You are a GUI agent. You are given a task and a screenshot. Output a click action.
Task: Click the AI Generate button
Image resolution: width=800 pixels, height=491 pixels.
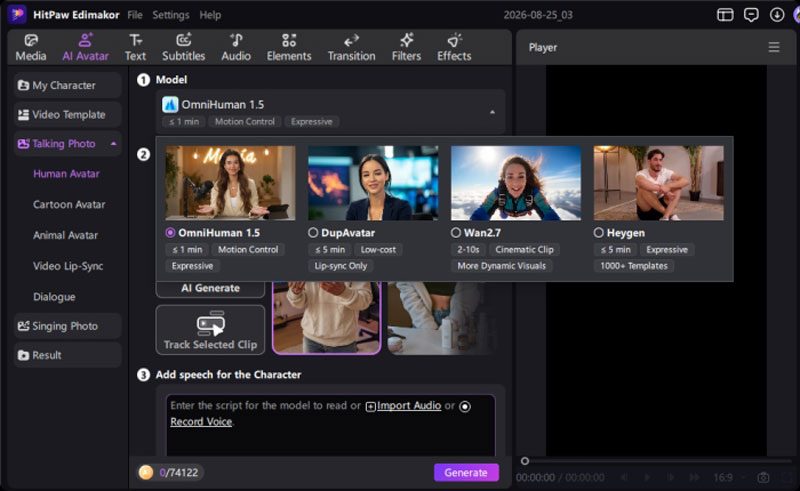pos(210,288)
